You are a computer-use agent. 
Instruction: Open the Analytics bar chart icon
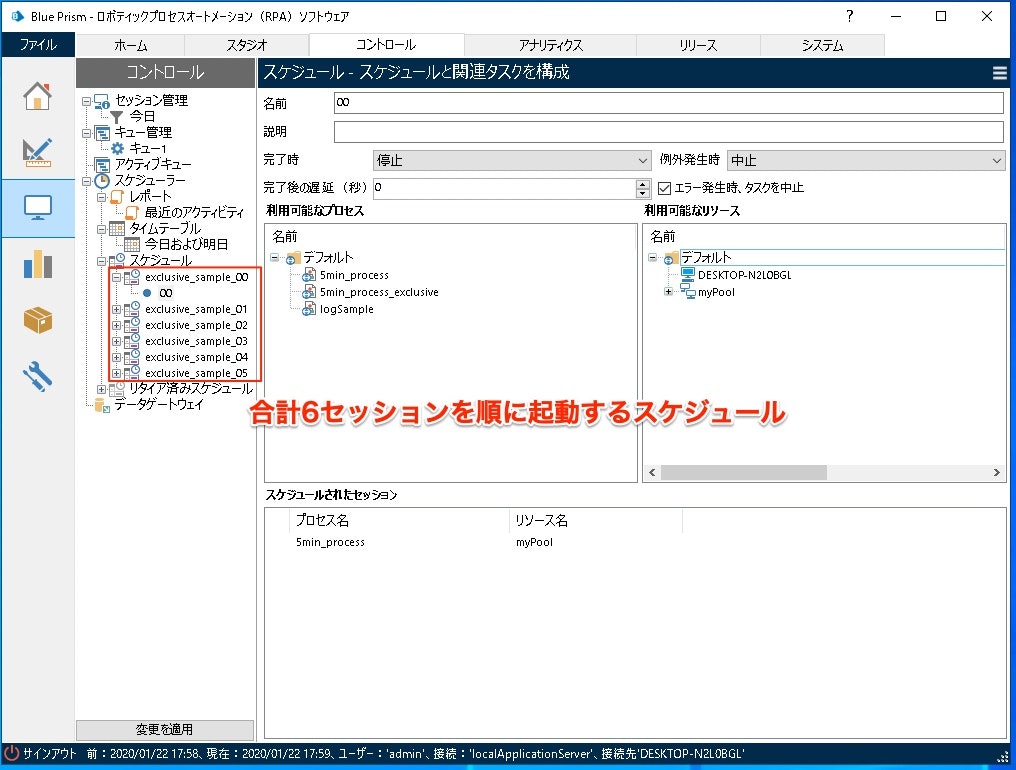pyautogui.click(x=38, y=264)
